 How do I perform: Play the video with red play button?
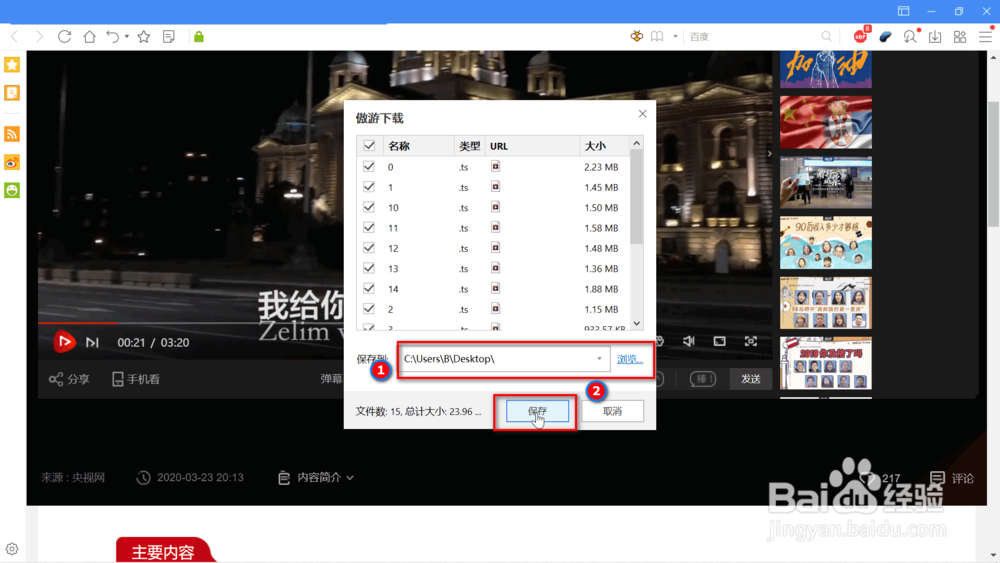64,342
